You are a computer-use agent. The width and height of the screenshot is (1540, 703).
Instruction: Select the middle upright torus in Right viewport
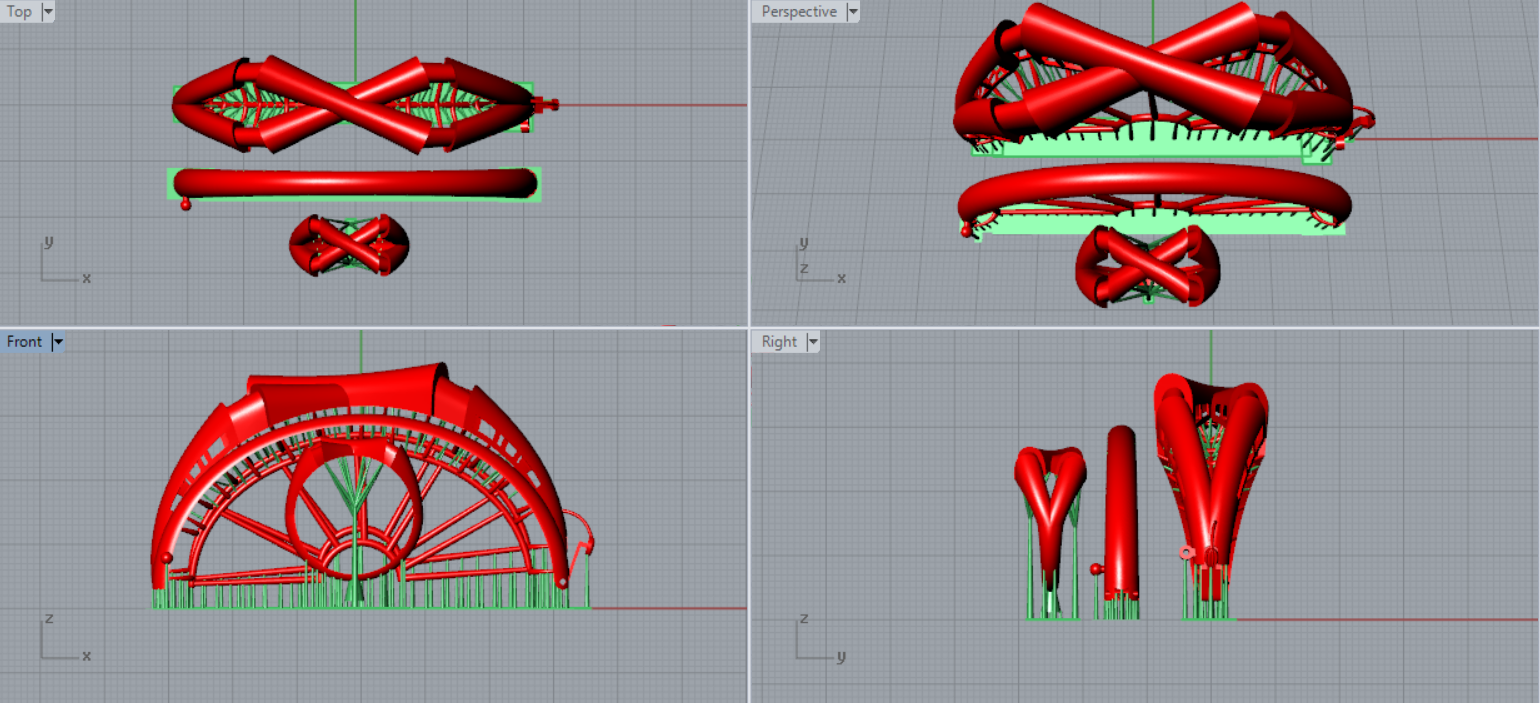[1121, 510]
